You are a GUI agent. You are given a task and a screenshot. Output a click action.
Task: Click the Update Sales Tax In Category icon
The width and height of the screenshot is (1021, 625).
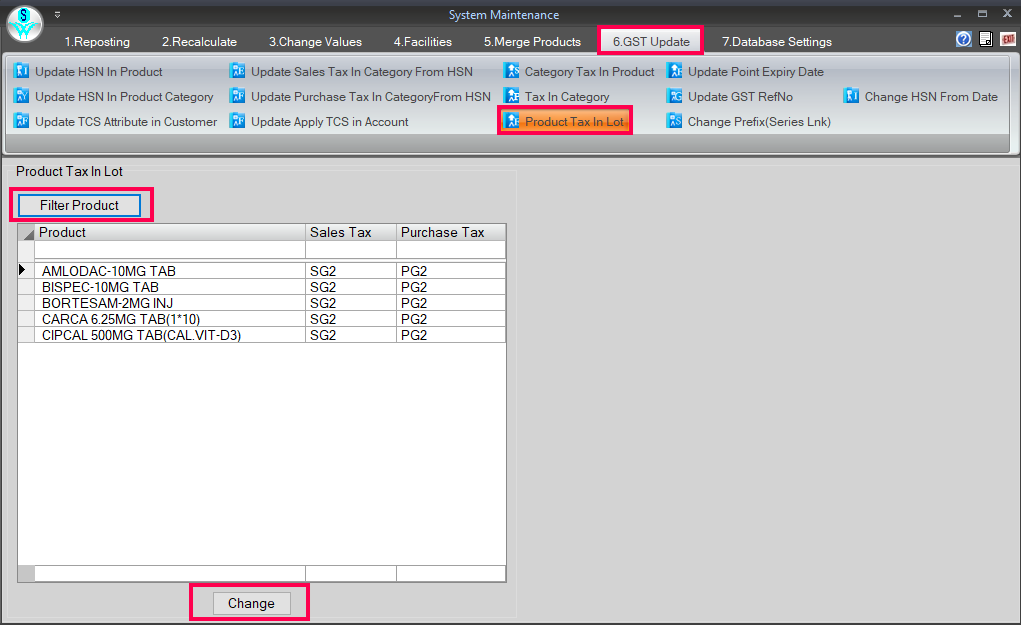(238, 71)
